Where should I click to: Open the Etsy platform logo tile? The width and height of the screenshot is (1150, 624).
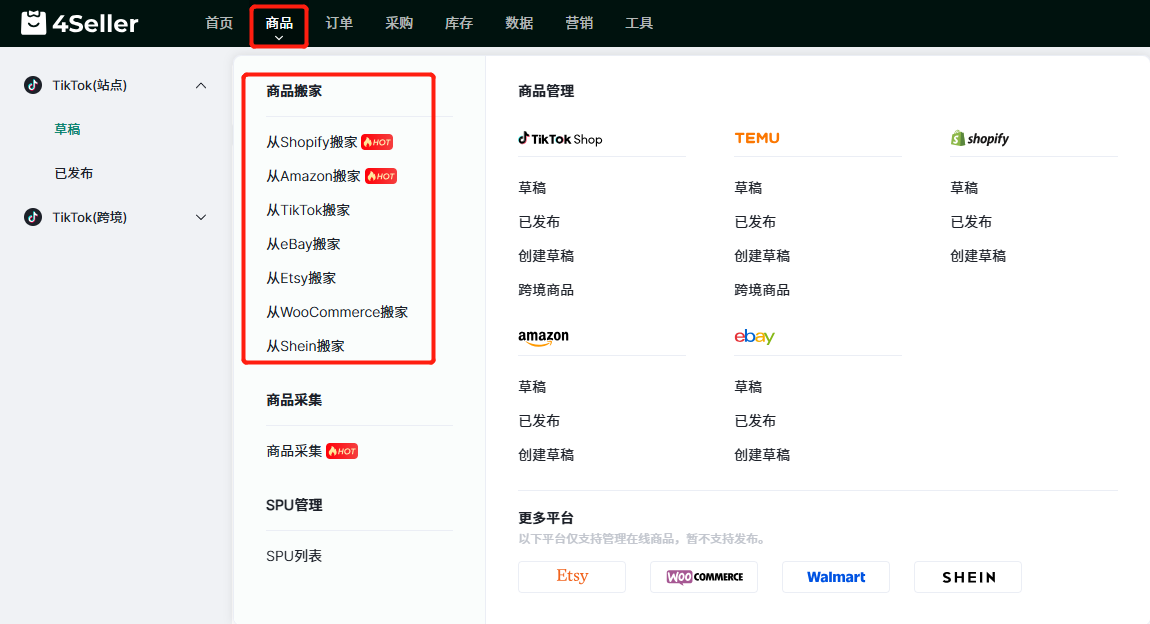point(572,576)
